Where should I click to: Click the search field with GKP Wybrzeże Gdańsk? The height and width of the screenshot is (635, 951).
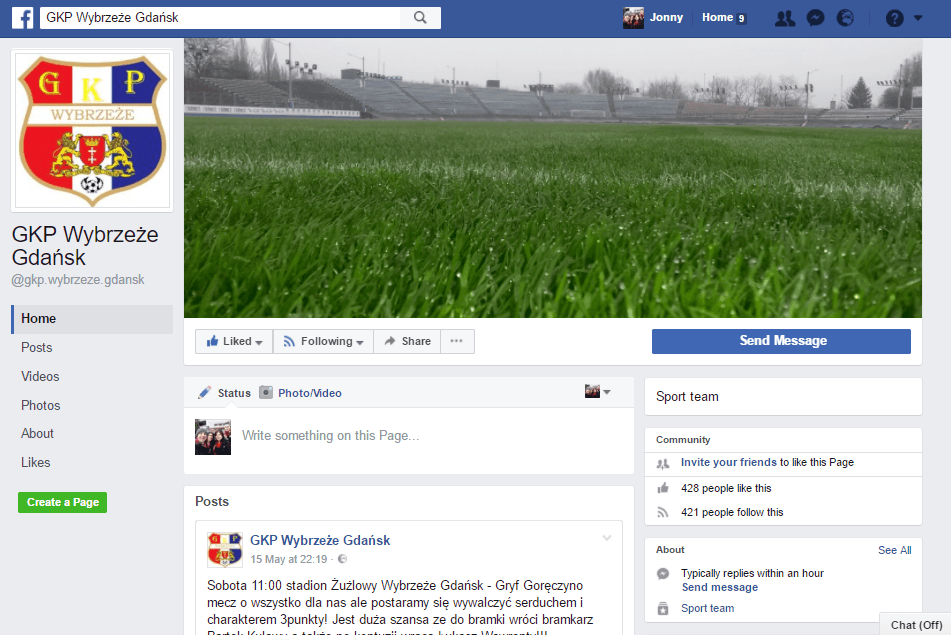click(x=220, y=18)
